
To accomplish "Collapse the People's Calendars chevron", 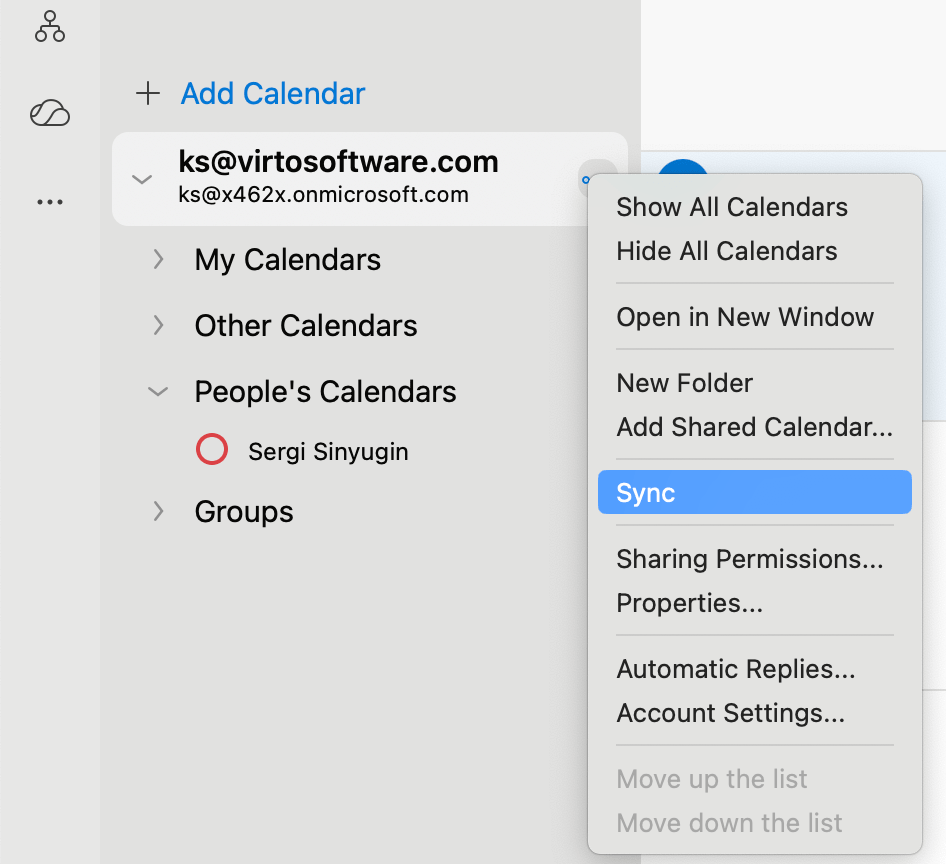I will click(158, 392).
